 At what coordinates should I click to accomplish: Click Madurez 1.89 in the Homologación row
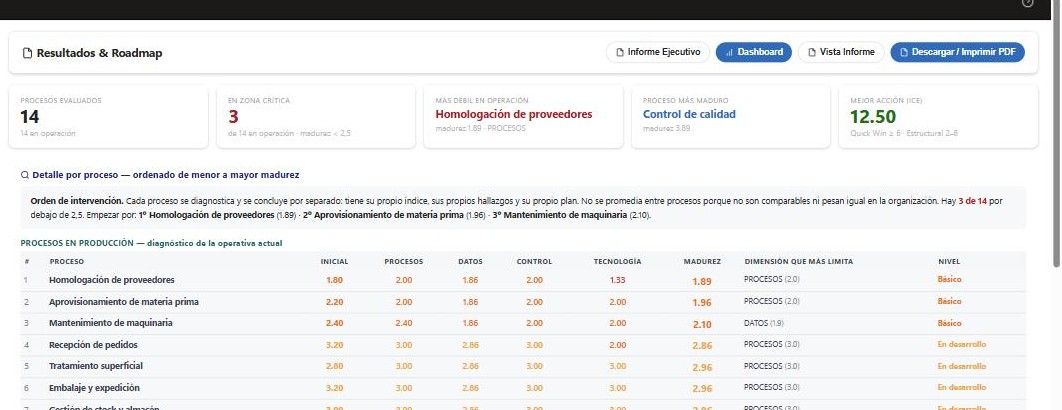[702, 281]
